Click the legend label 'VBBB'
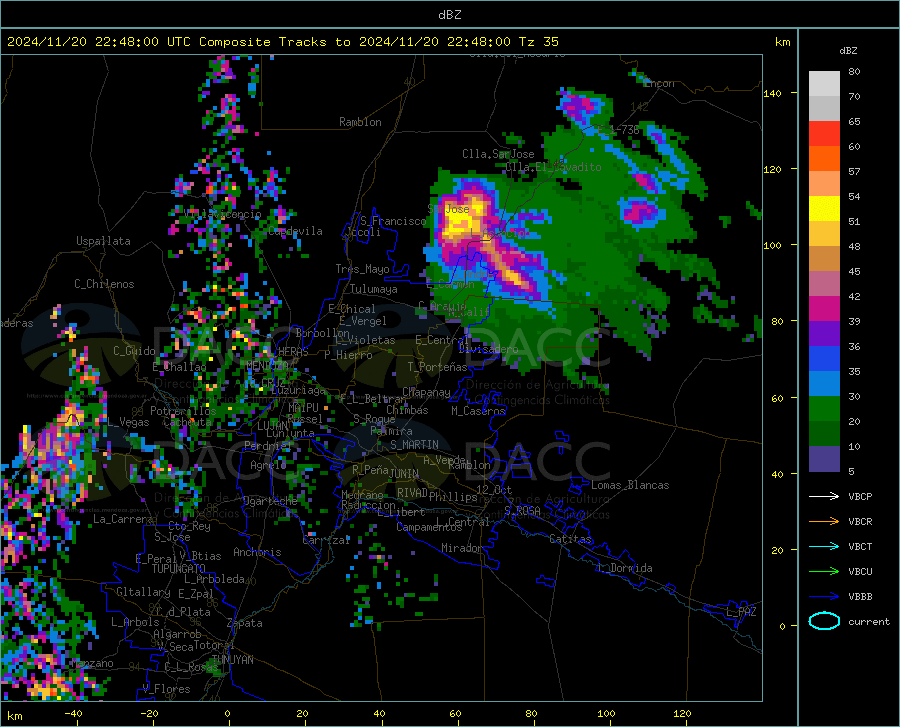The image size is (900, 727). coord(860,597)
